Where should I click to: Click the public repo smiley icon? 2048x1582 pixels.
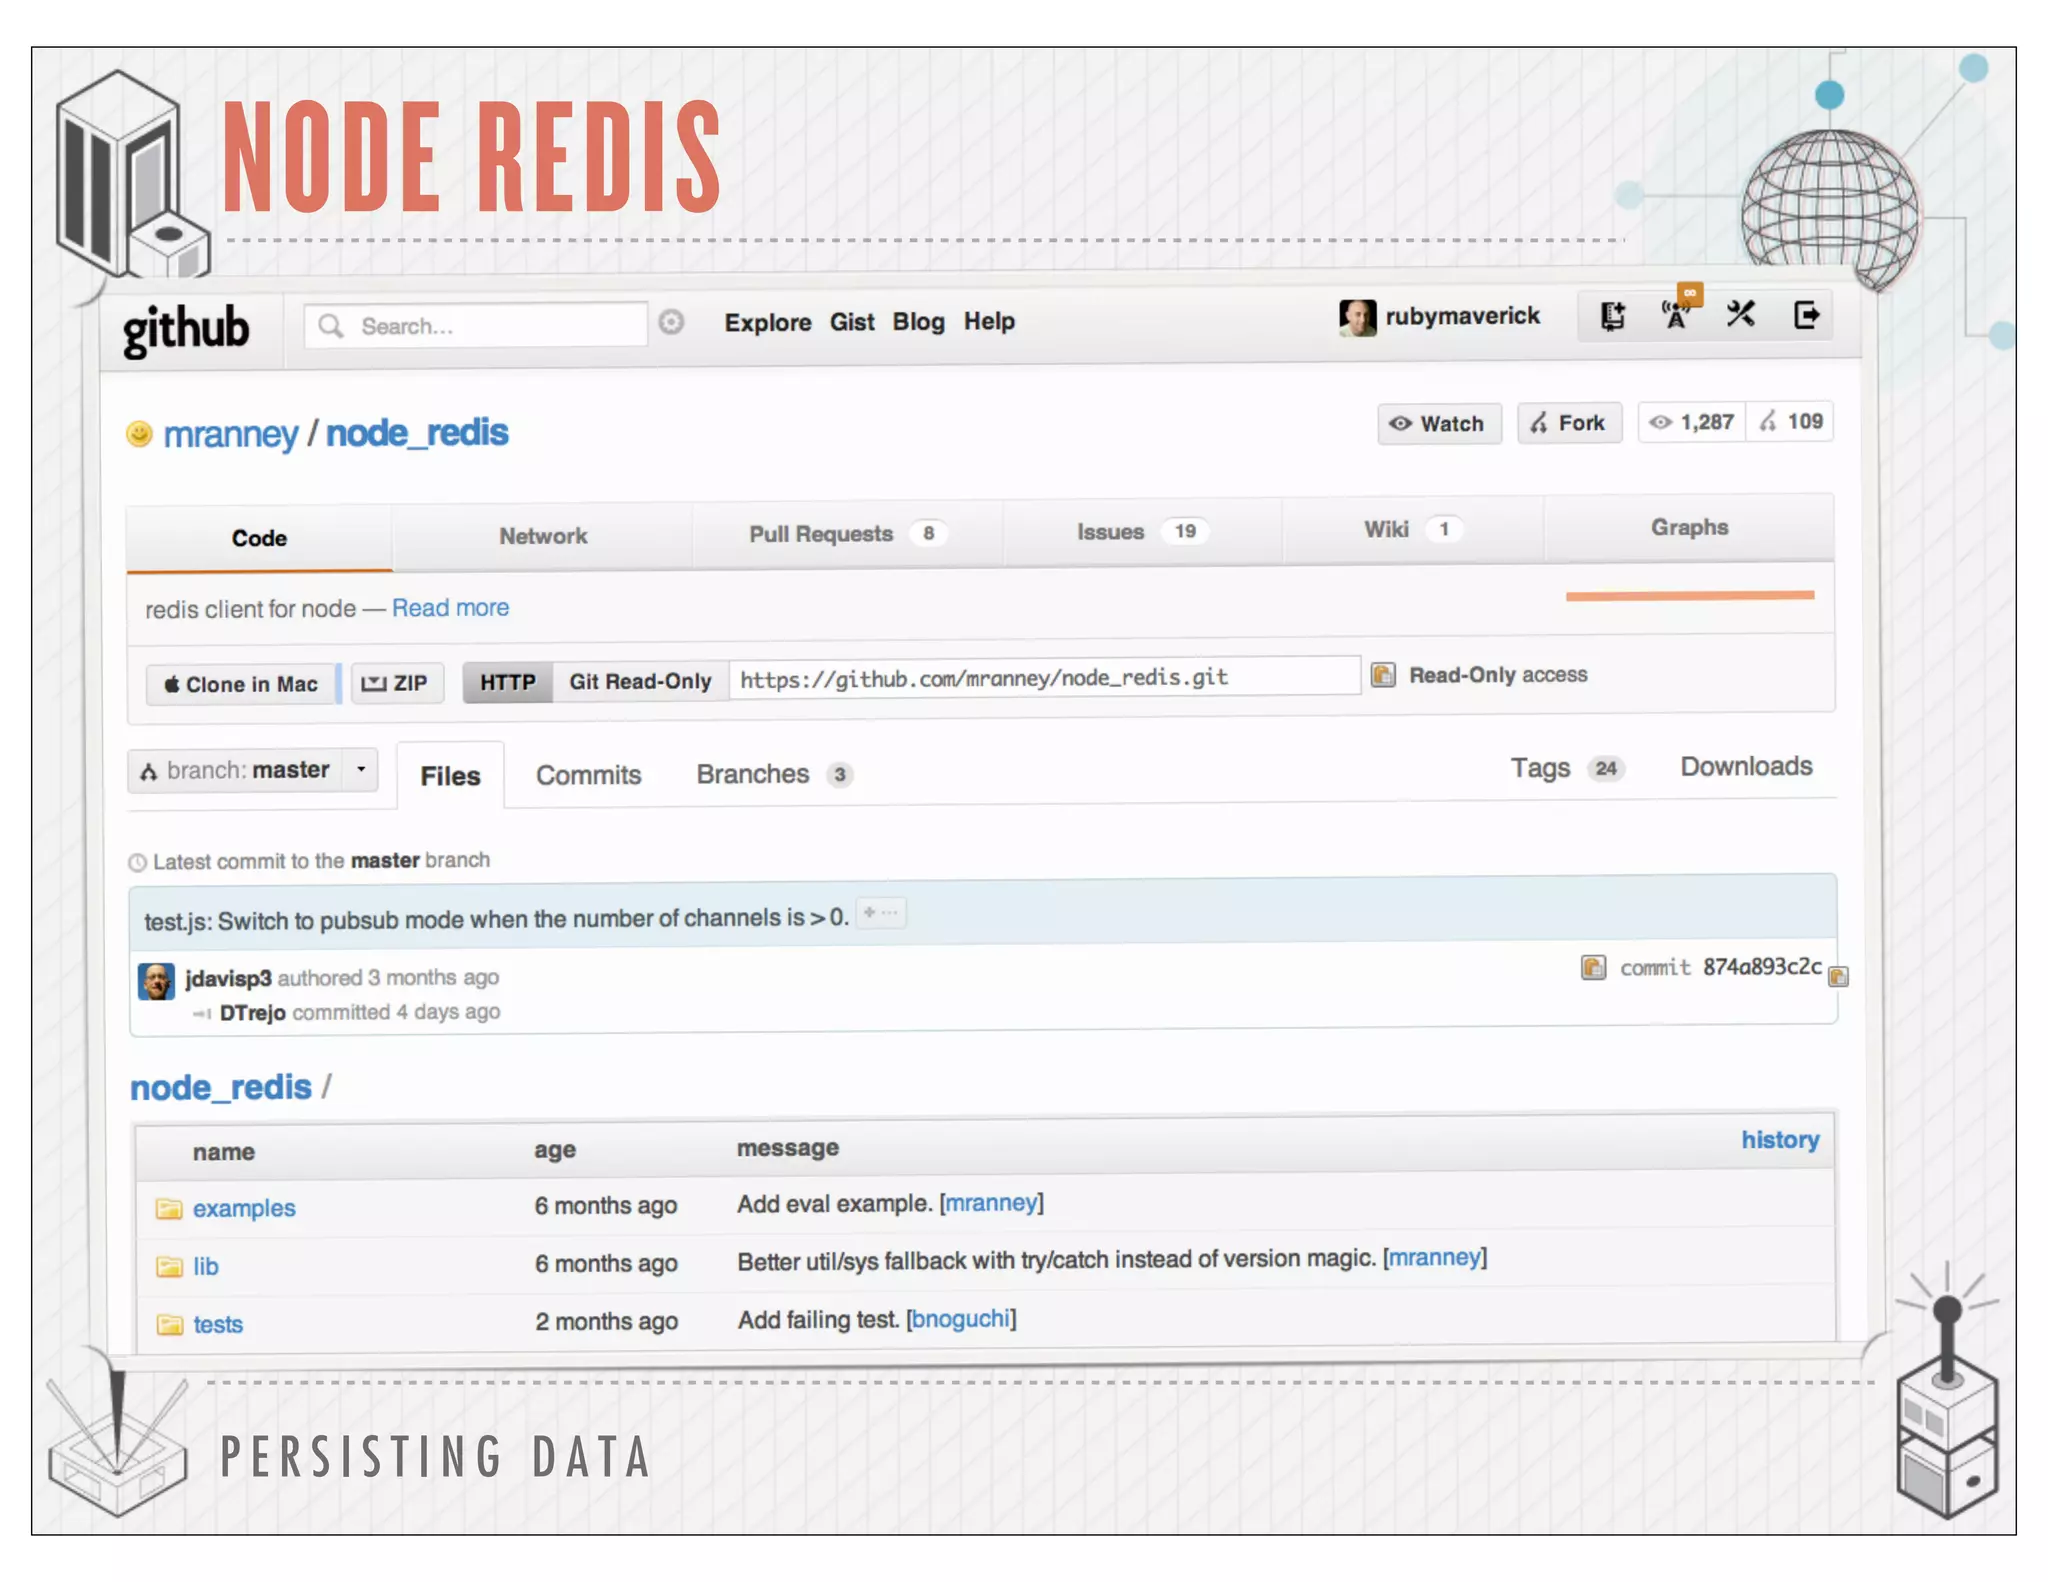(139, 433)
